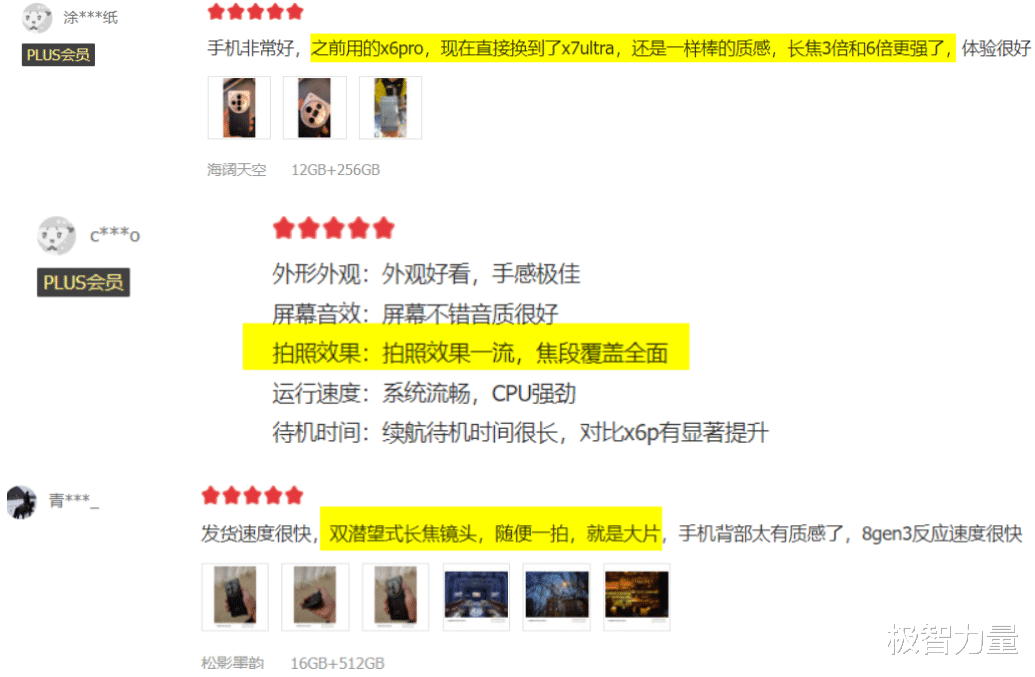This screenshot has width=1035, height=677.
Task: Open the first hand-held phone photo in the bottom review
Action: coord(235,596)
